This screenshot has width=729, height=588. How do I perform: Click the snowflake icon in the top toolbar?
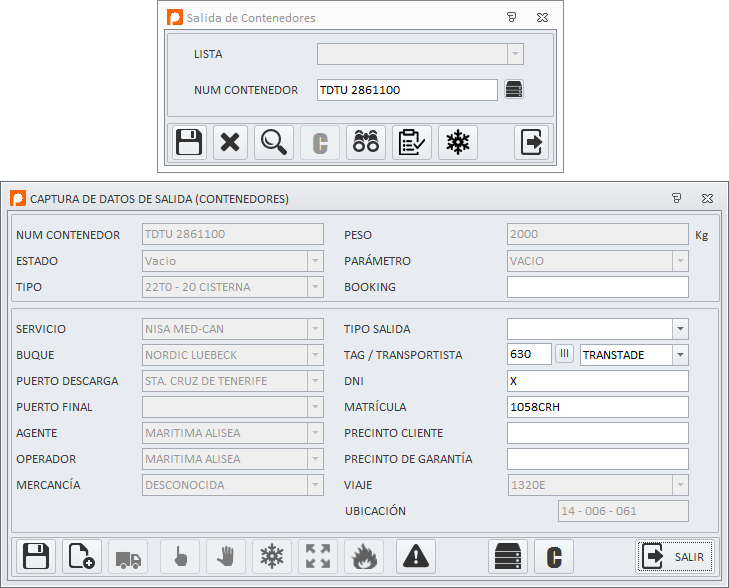pyautogui.click(x=457, y=143)
